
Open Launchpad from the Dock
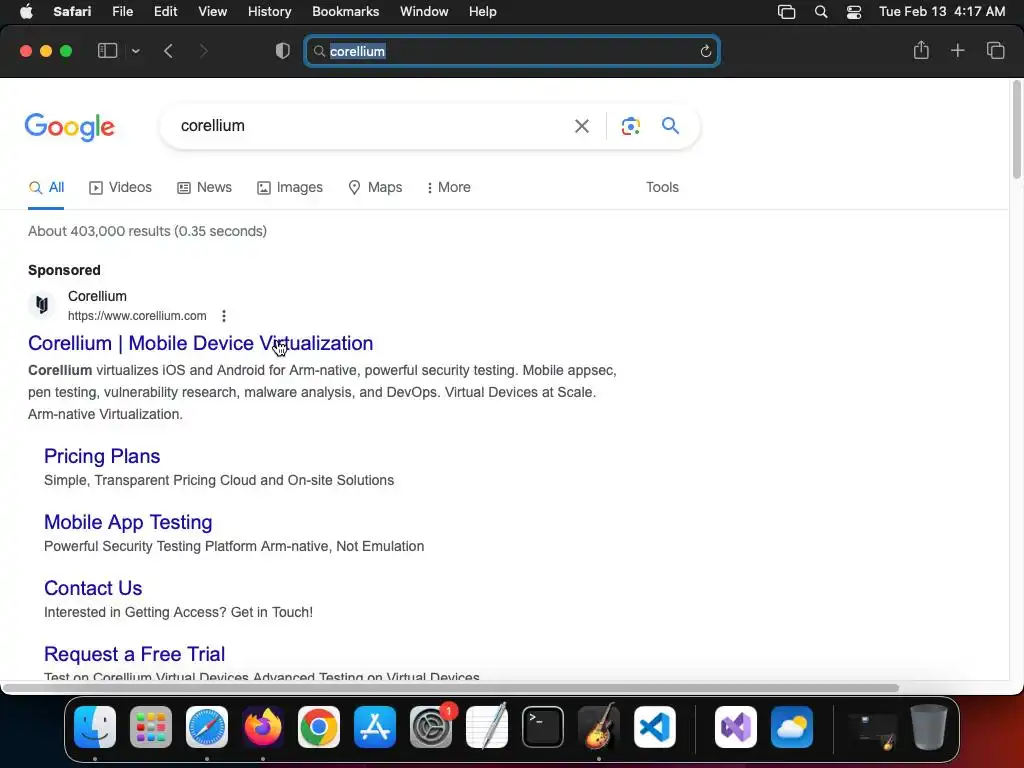(x=151, y=727)
